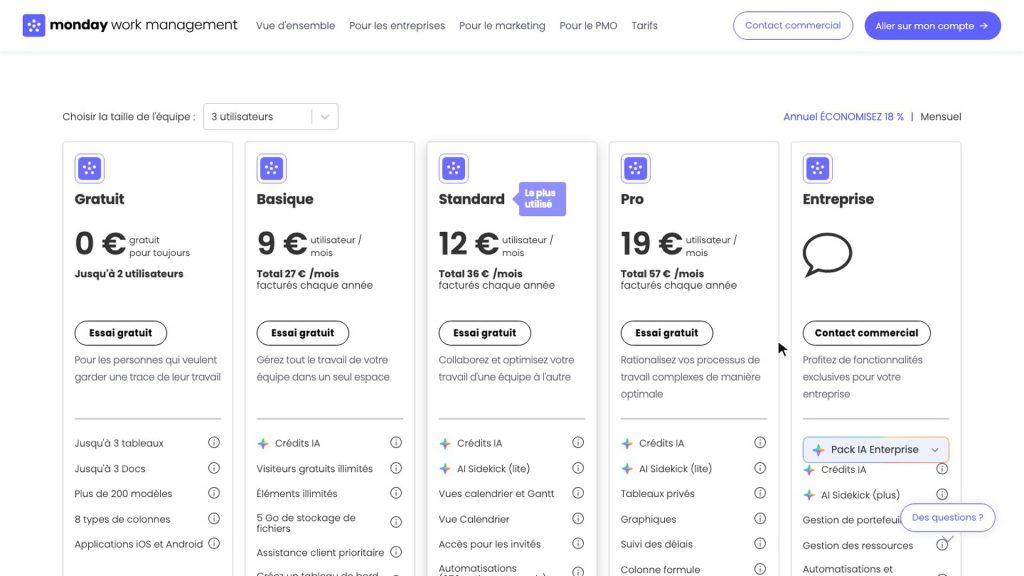Expand the Pack IA Enterprise dropdown
Viewport: 1024px width, 576px height.
pyautogui.click(x=876, y=449)
